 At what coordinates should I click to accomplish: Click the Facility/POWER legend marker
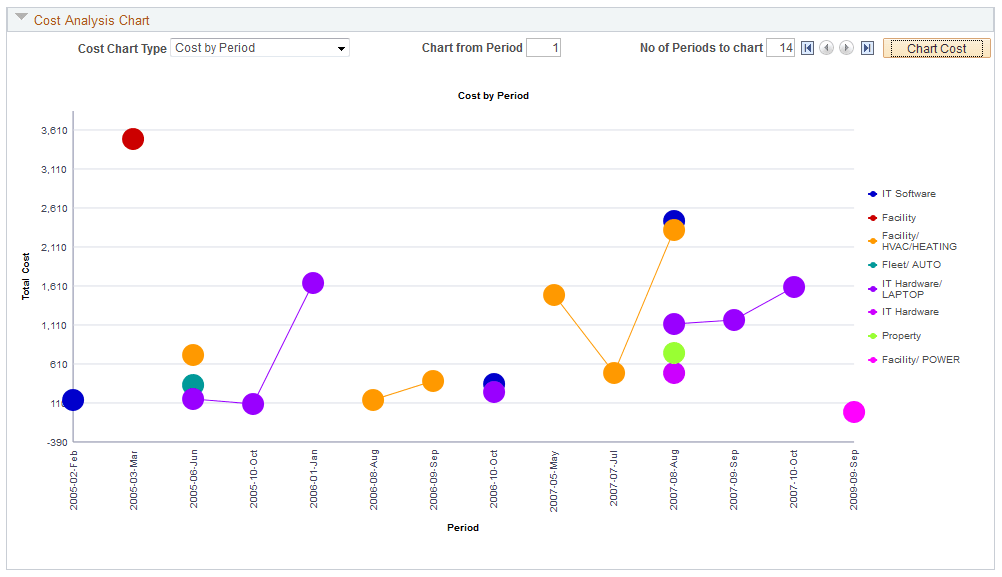tap(869, 359)
